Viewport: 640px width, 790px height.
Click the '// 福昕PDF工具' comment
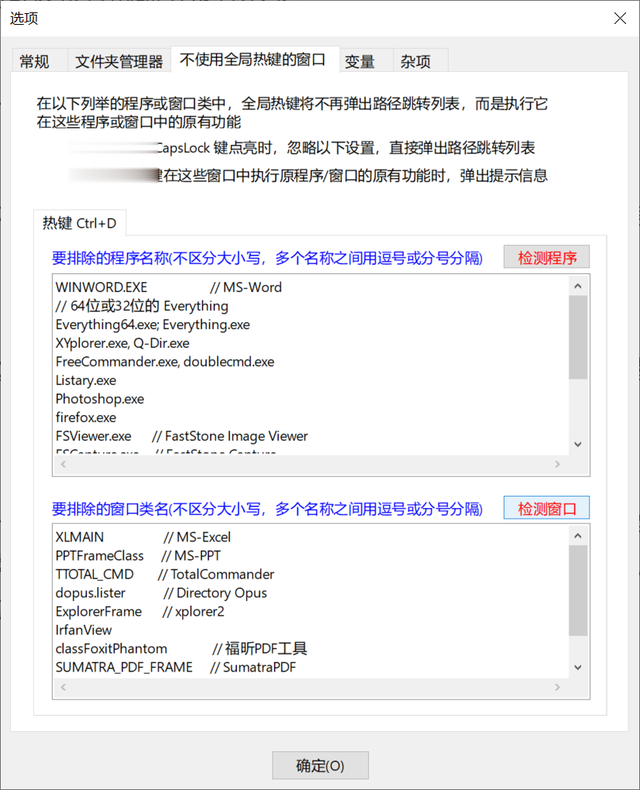click(260, 649)
